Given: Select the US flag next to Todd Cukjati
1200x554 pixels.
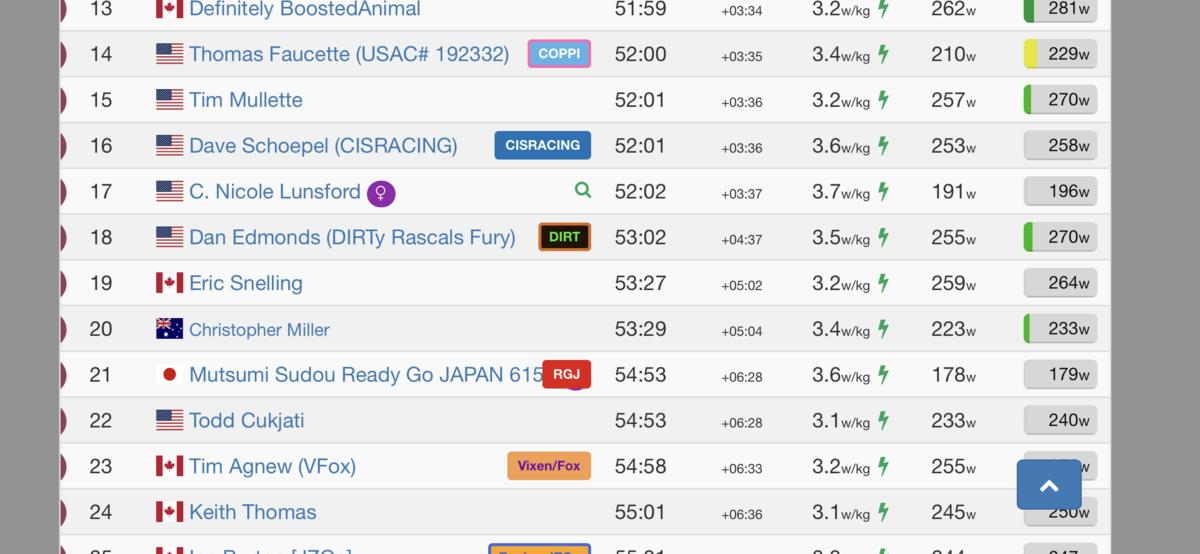Looking at the screenshot, I should (x=170, y=420).
